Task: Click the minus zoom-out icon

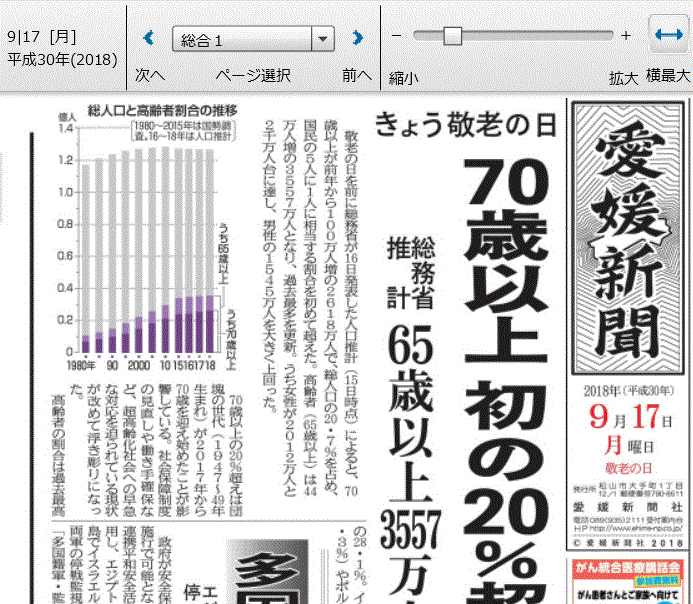Action: point(396,35)
